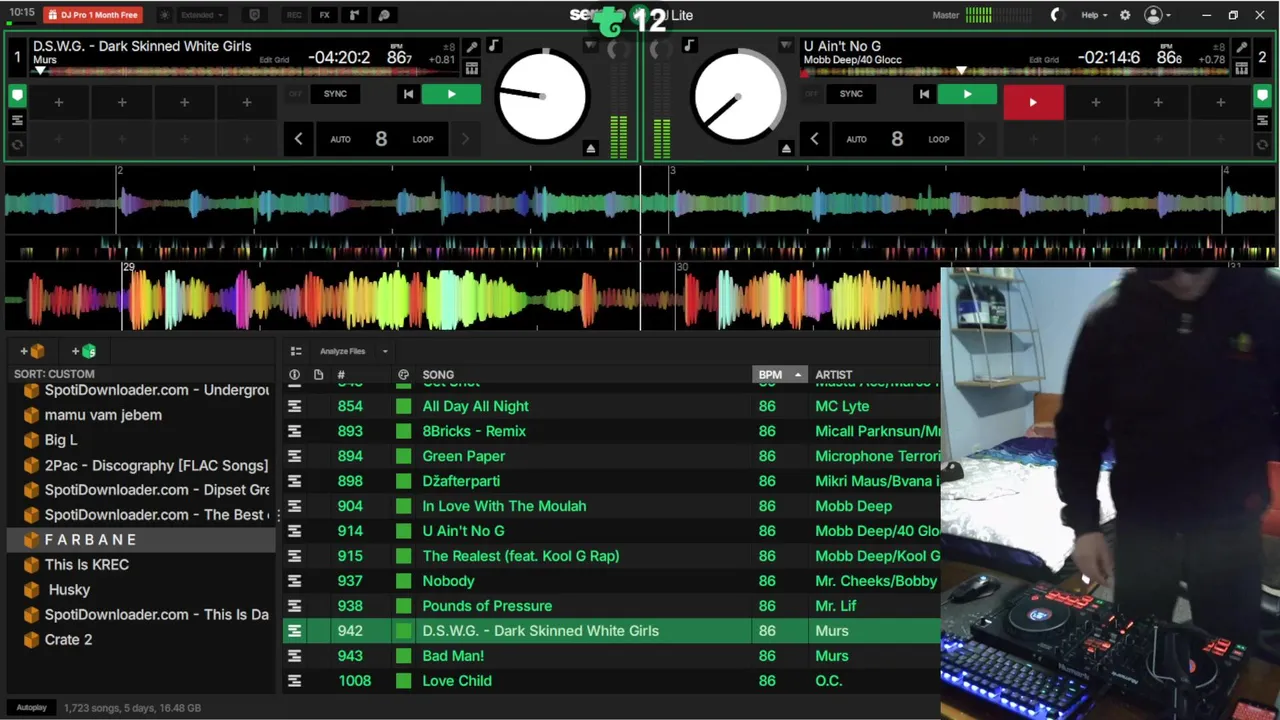Sort library by the BPM column header
This screenshot has width=1280, height=720.
pos(779,375)
